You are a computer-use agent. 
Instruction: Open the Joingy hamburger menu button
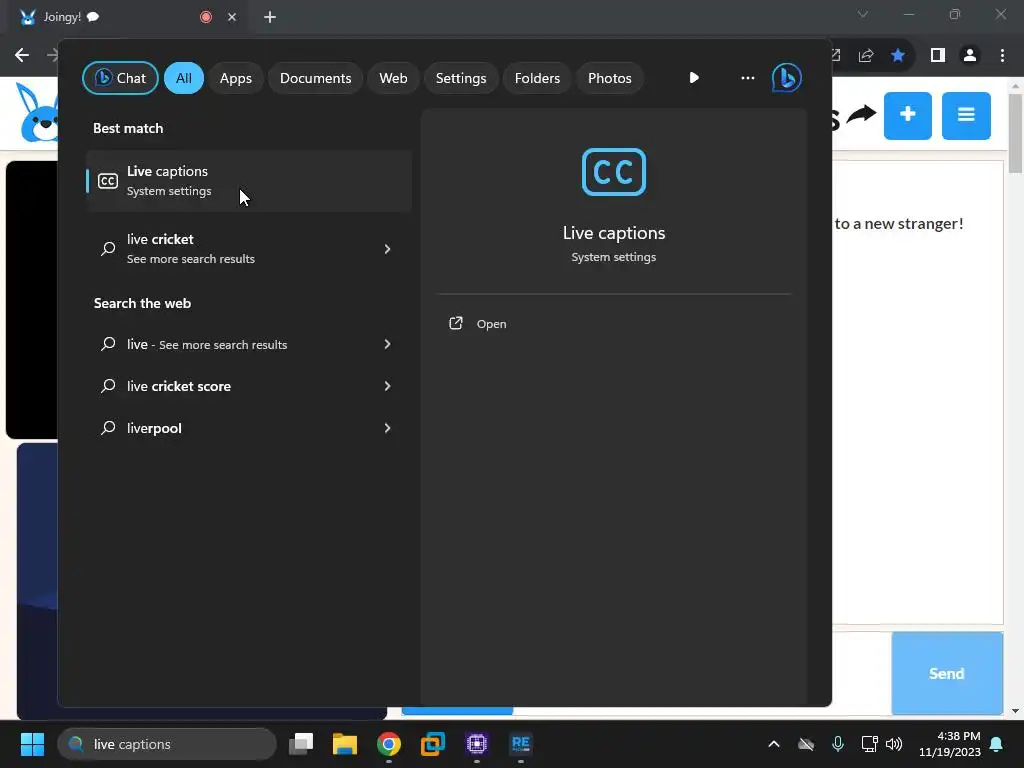tap(966, 116)
